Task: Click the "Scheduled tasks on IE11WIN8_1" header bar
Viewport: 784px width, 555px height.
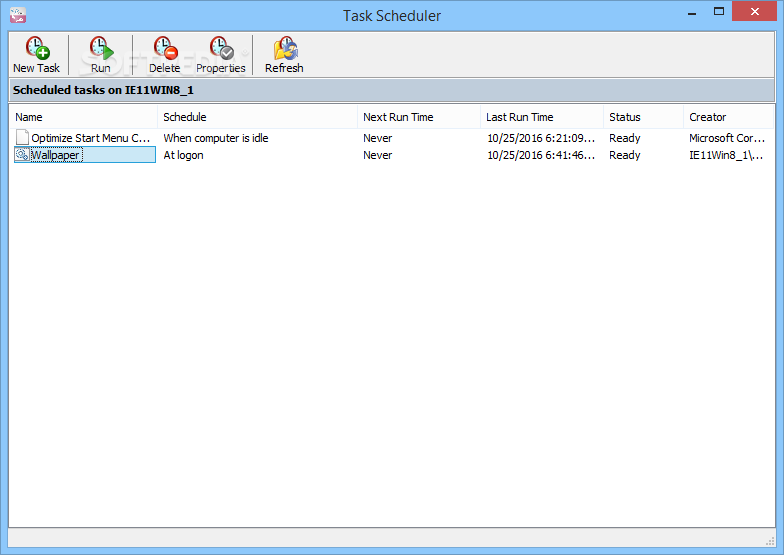Action: [392, 90]
